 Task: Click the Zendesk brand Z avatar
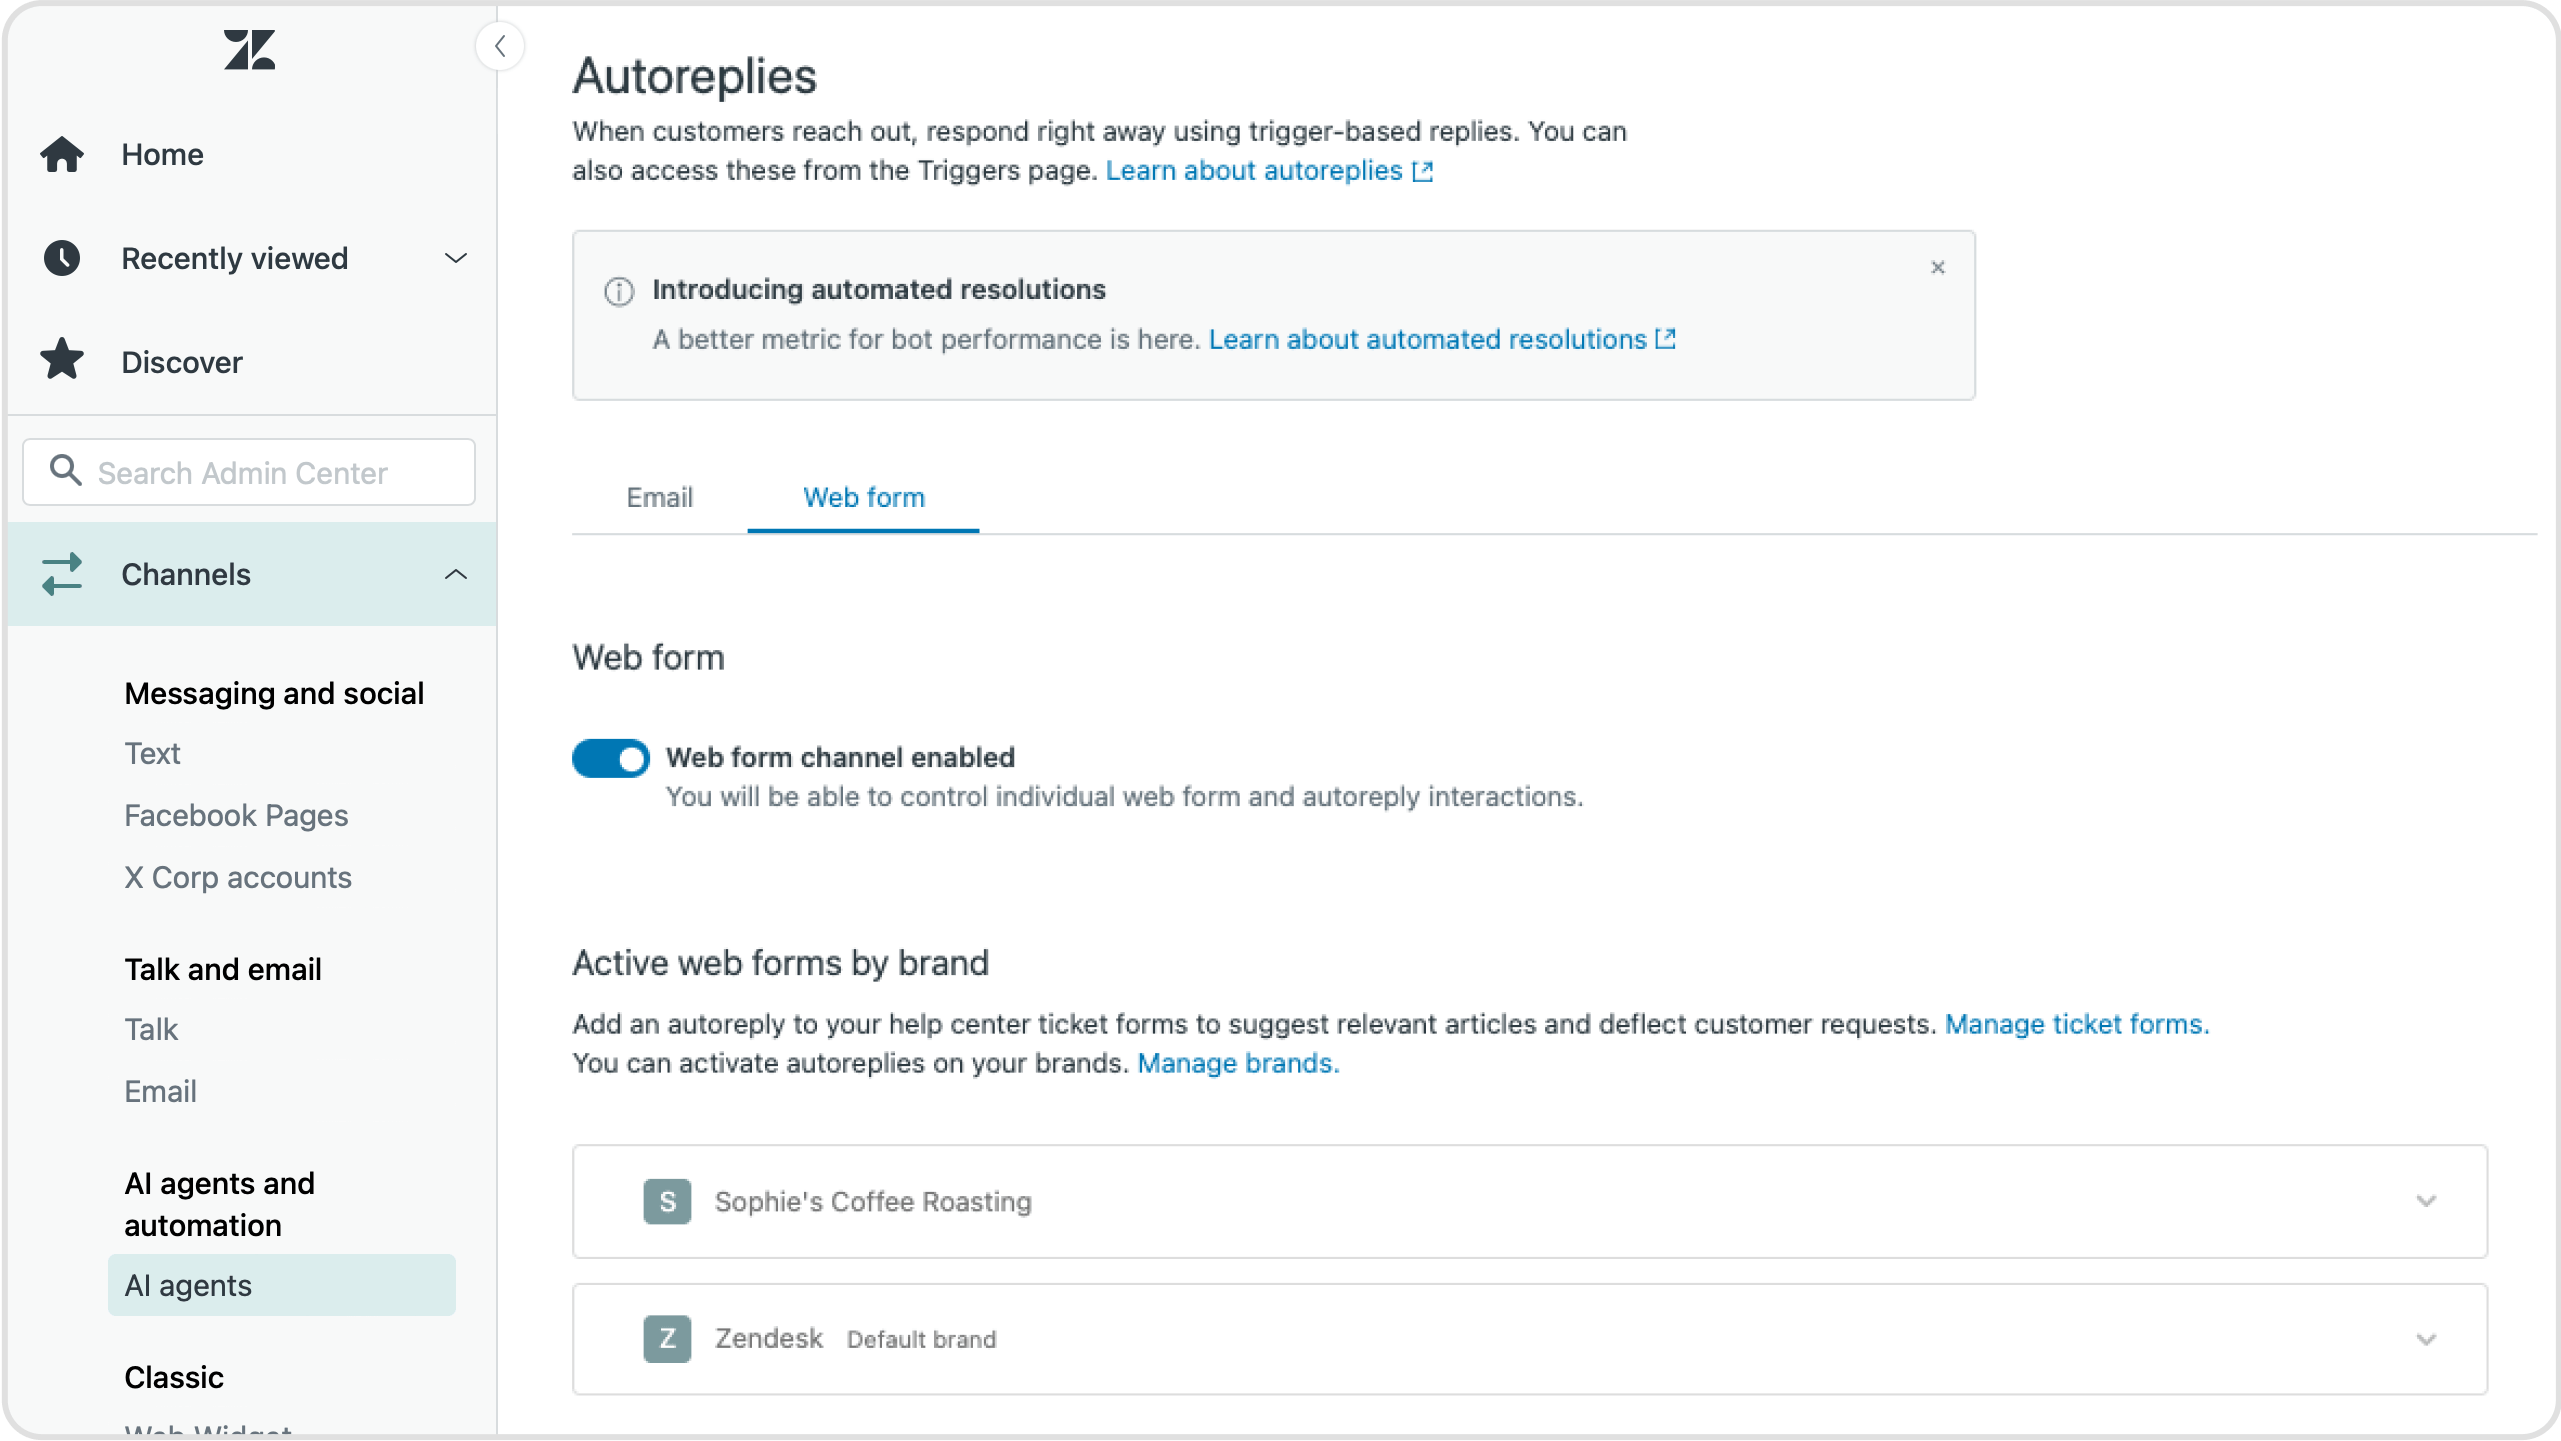pyautogui.click(x=667, y=1339)
